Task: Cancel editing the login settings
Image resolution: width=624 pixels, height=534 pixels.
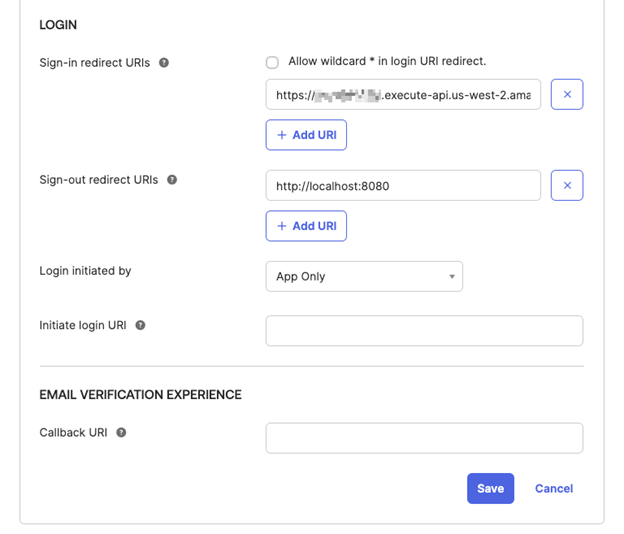Action: tap(553, 488)
